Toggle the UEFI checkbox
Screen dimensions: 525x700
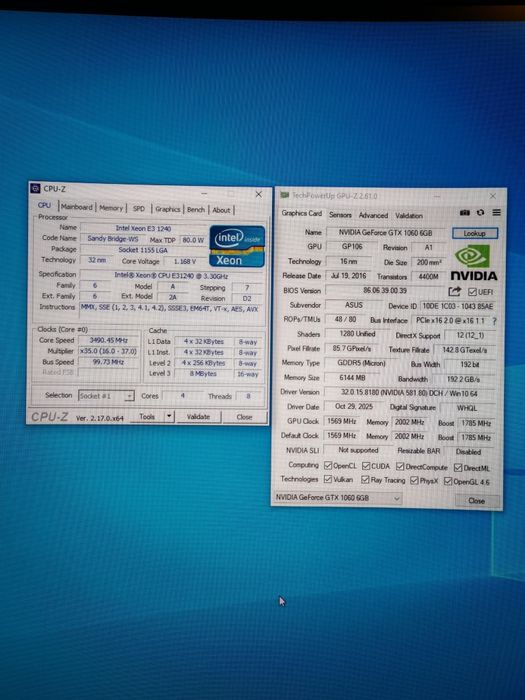click(472, 292)
